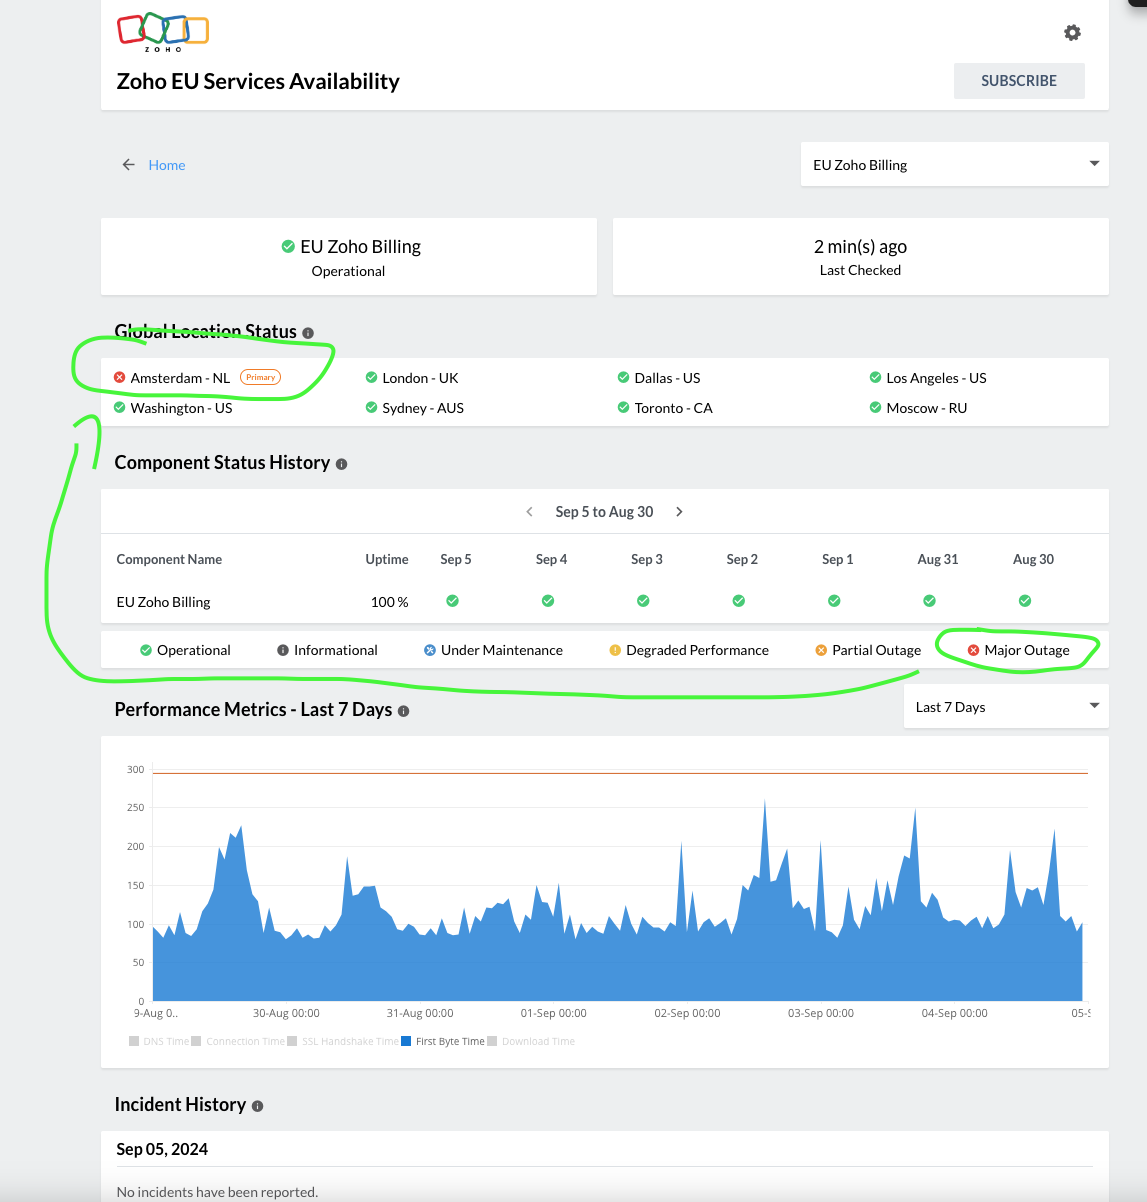Click the SUBSCRIBE button
The image size is (1147, 1202).
click(1019, 81)
